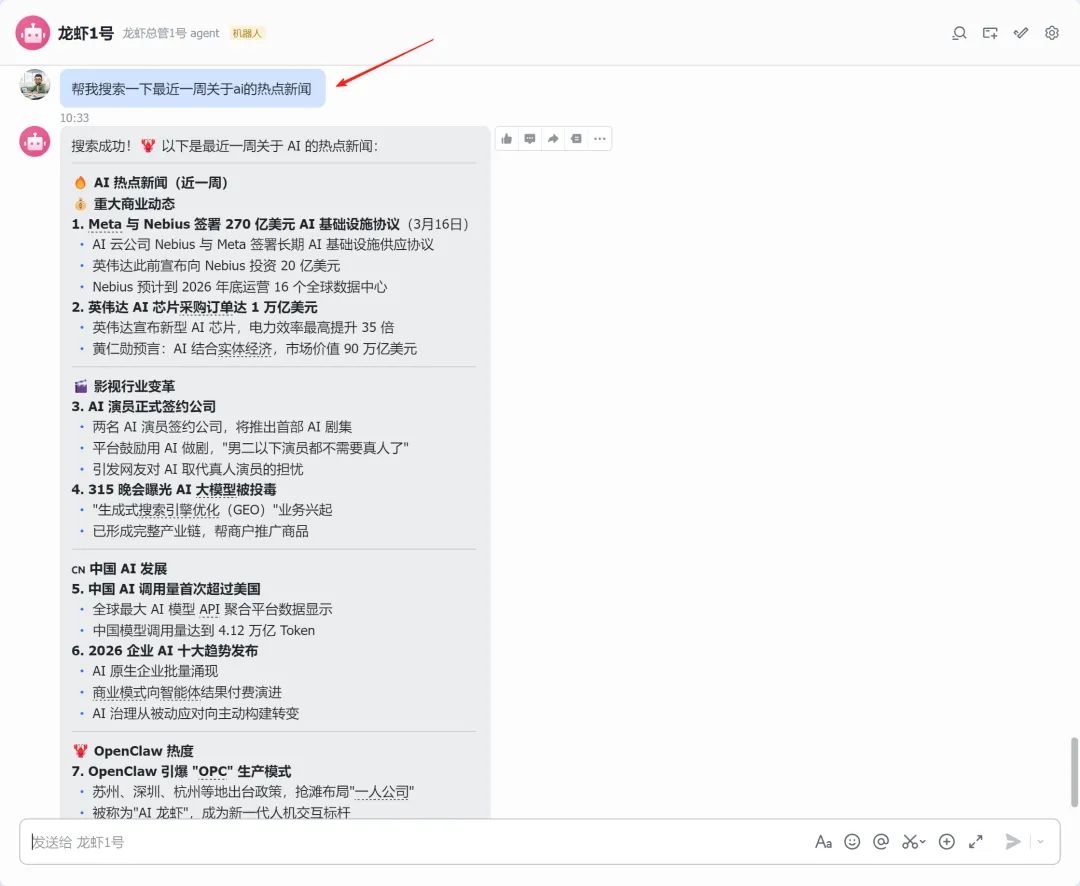Screen dimensions: 1080x886
Task: Click bullet 英伟达此前宣布向 Nebius 投资 20 亿美元
Action: coord(216,265)
